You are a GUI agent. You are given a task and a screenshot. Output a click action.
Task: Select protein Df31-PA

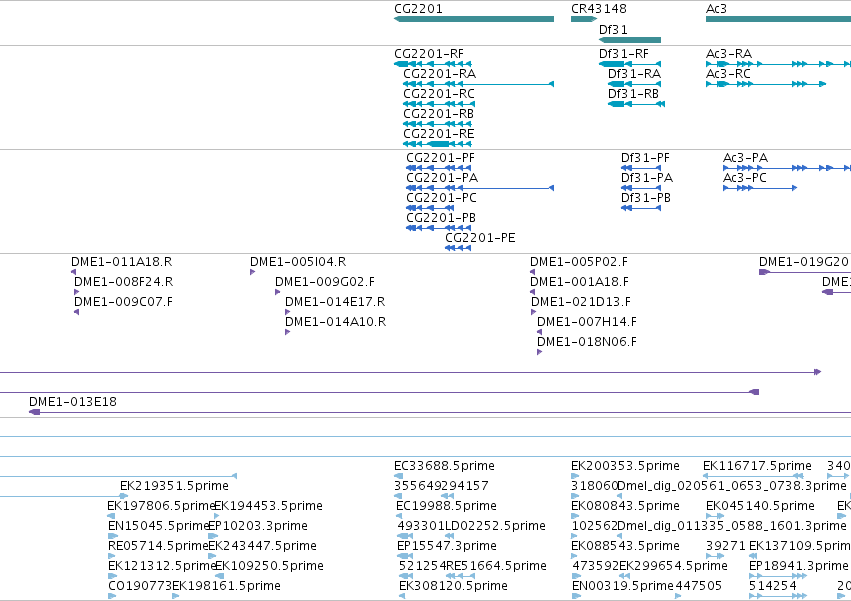[x=641, y=188]
